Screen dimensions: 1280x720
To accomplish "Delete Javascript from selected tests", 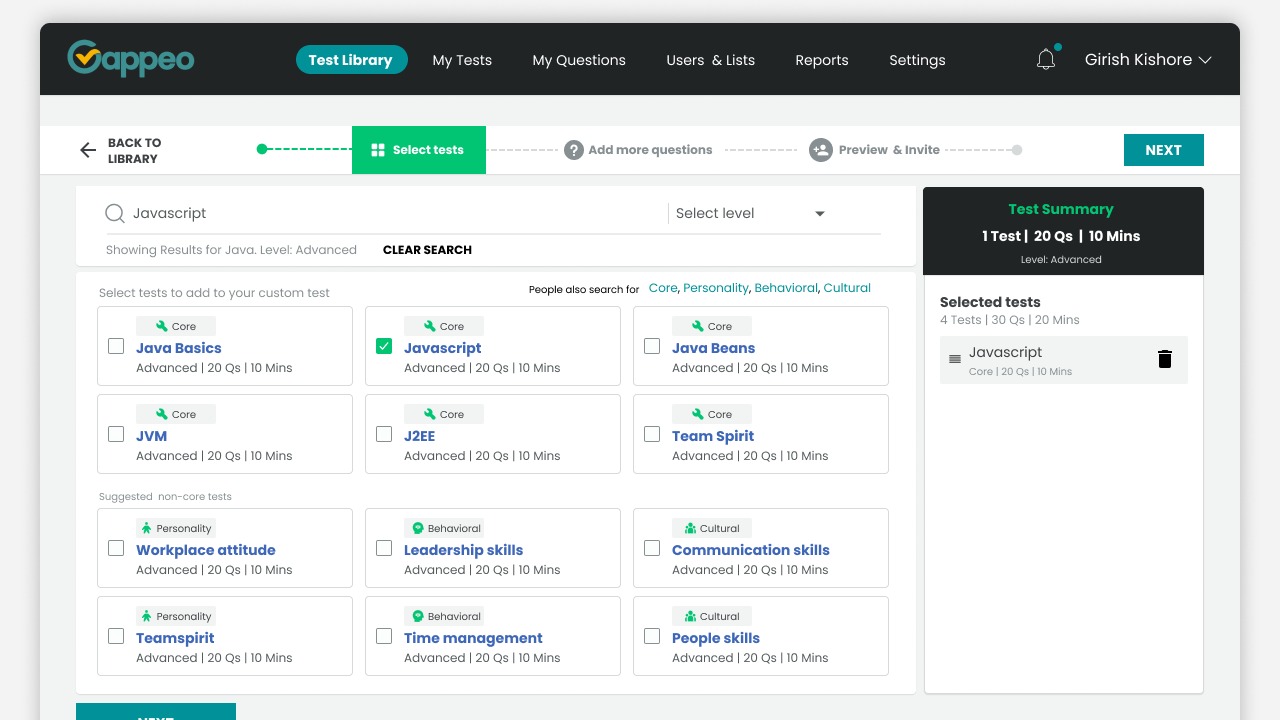I will pos(1165,359).
